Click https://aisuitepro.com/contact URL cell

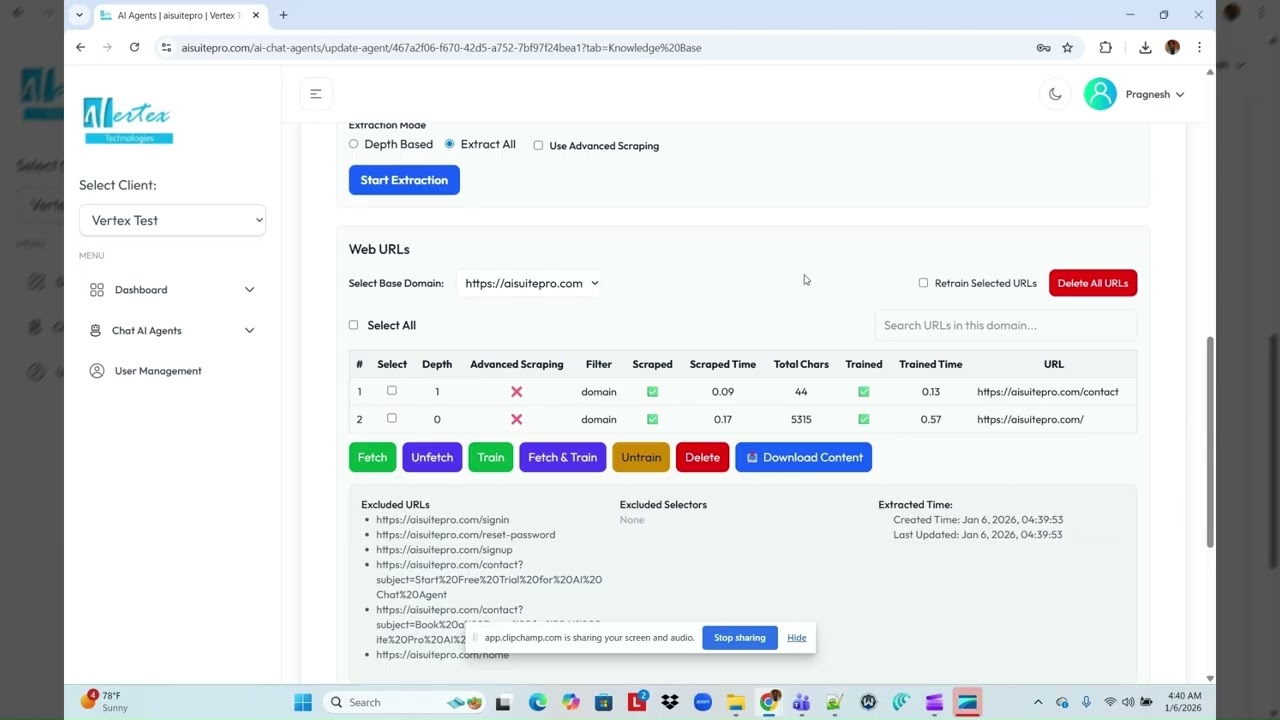click(1048, 392)
